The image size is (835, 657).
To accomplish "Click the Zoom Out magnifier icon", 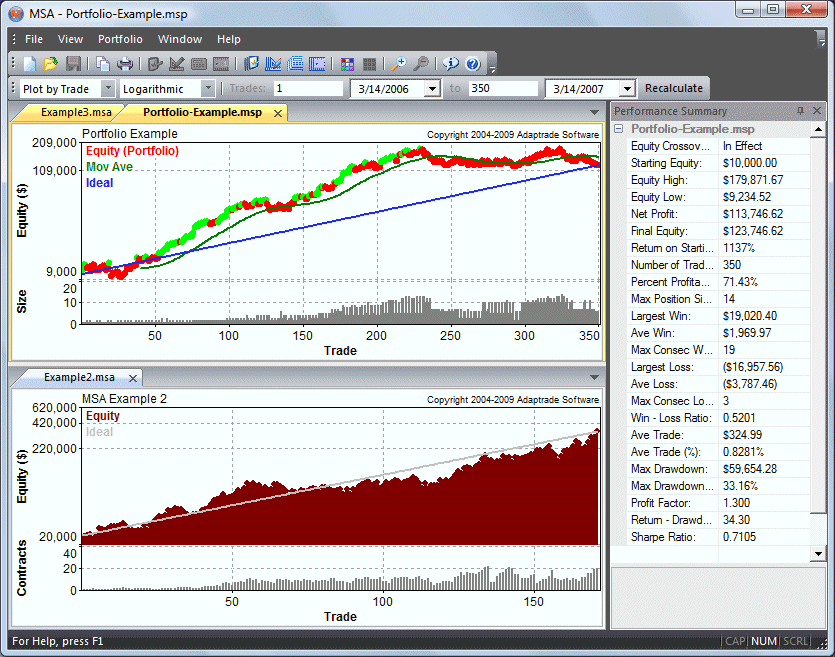I will [421, 64].
